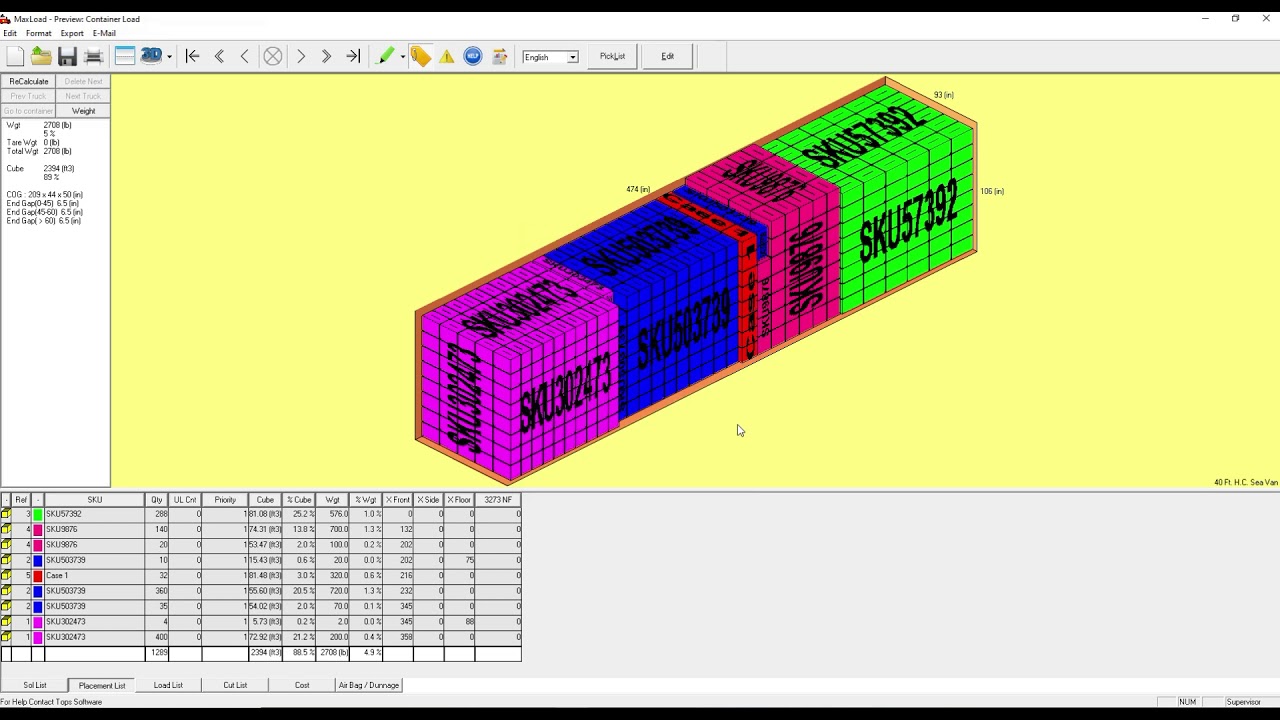
Task: Open the Air Bag / Dunnage tab
Action: (x=369, y=685)
